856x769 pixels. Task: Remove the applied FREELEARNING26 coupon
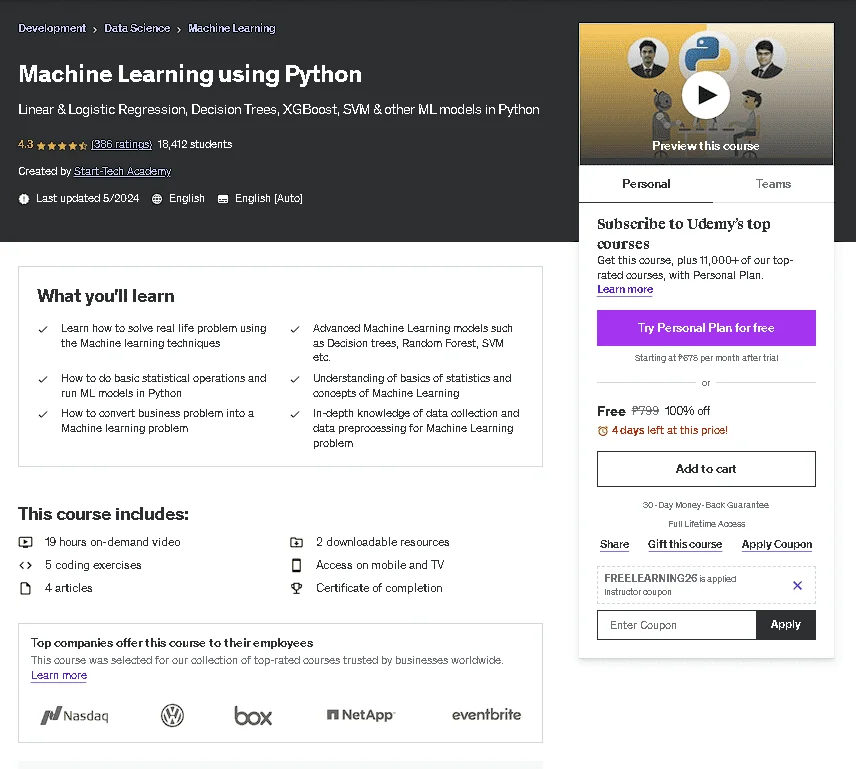click(797, 585)
